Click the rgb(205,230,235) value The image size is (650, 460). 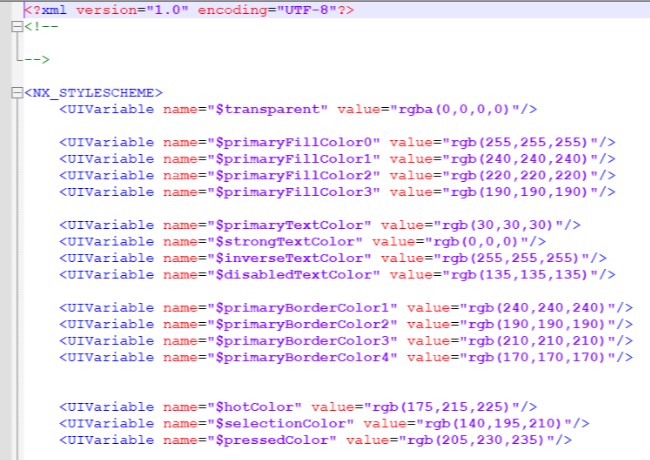coord(476,441)
